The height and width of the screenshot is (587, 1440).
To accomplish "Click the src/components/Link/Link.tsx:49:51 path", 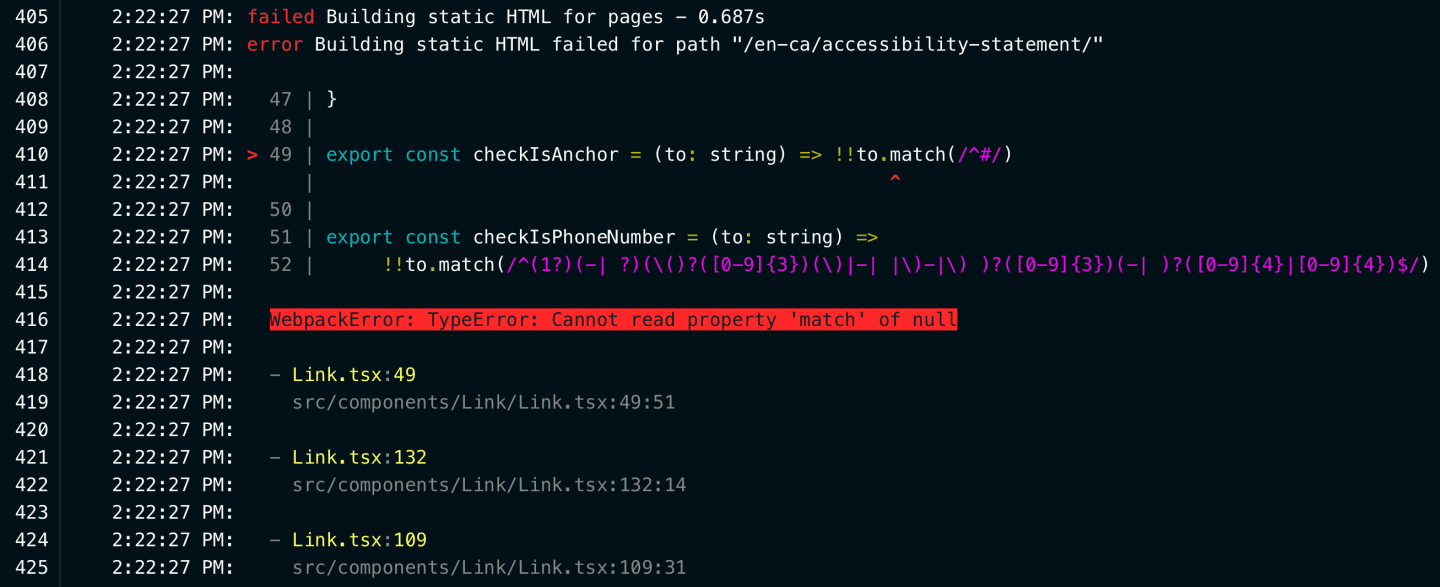I will click(x=484, y=403).
